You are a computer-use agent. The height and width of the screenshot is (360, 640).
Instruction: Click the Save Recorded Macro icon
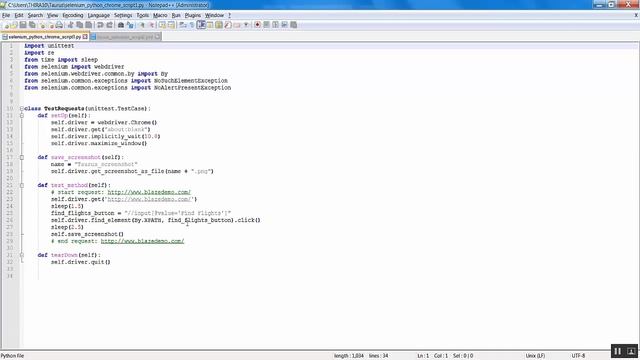coord(293,25)
